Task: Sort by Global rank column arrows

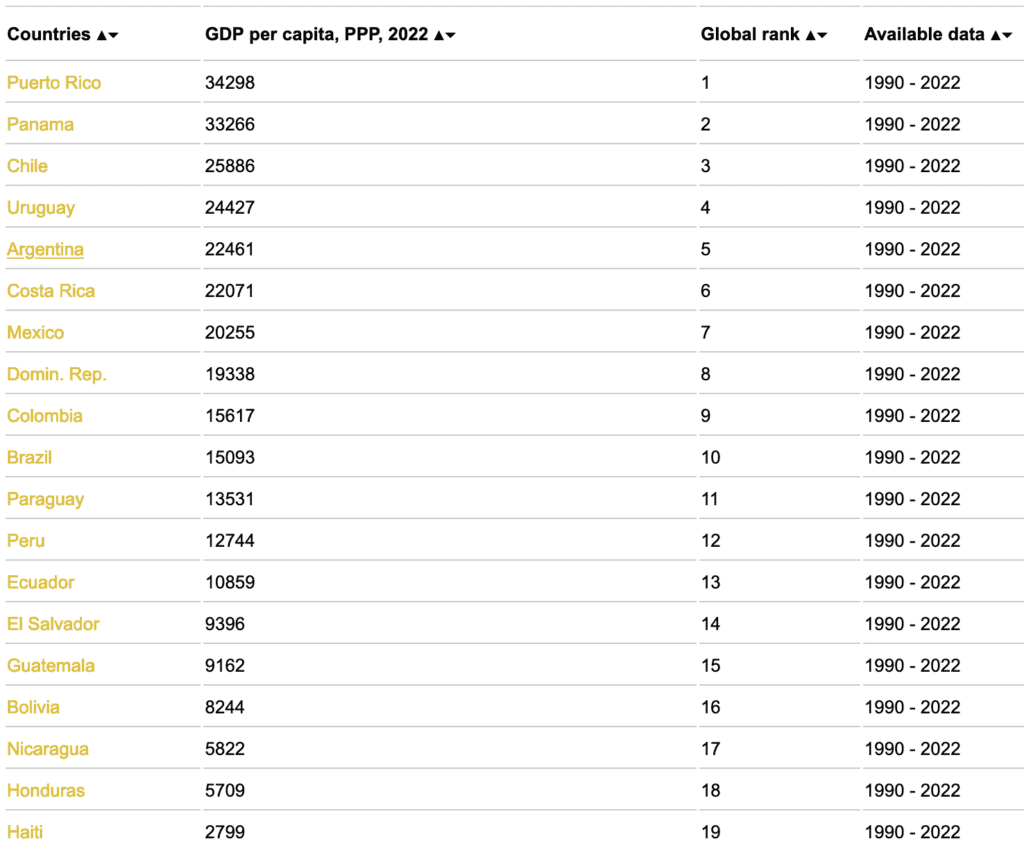Action: 816,35
